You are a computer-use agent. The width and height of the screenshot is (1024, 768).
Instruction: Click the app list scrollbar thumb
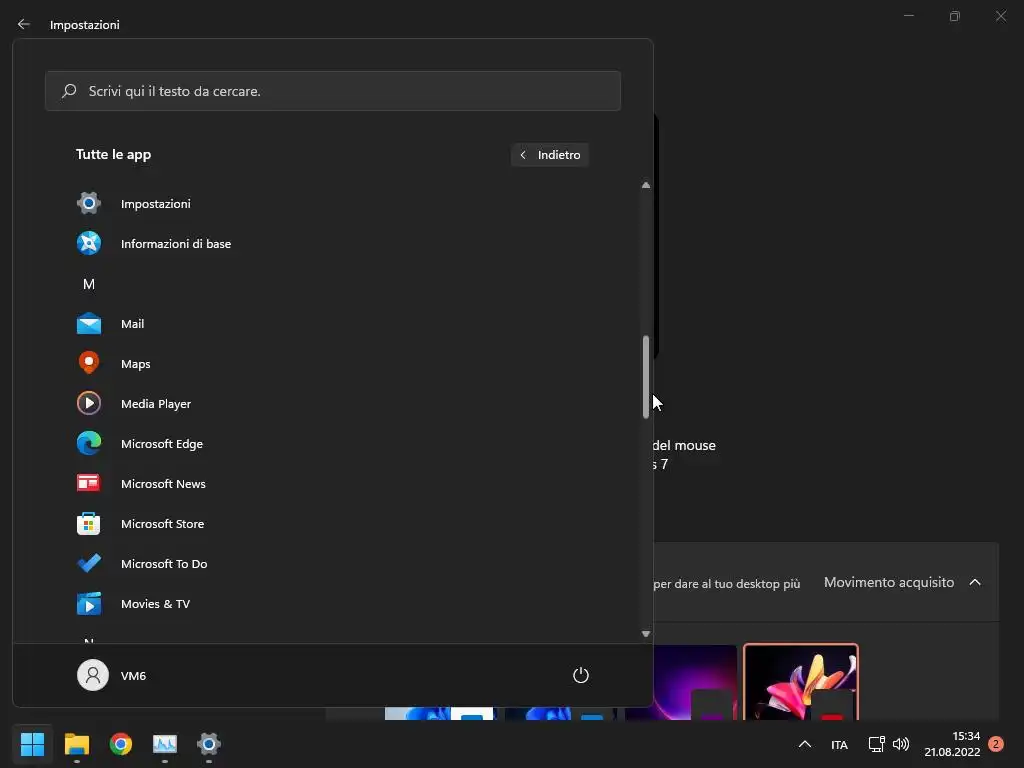click(646, 377)
